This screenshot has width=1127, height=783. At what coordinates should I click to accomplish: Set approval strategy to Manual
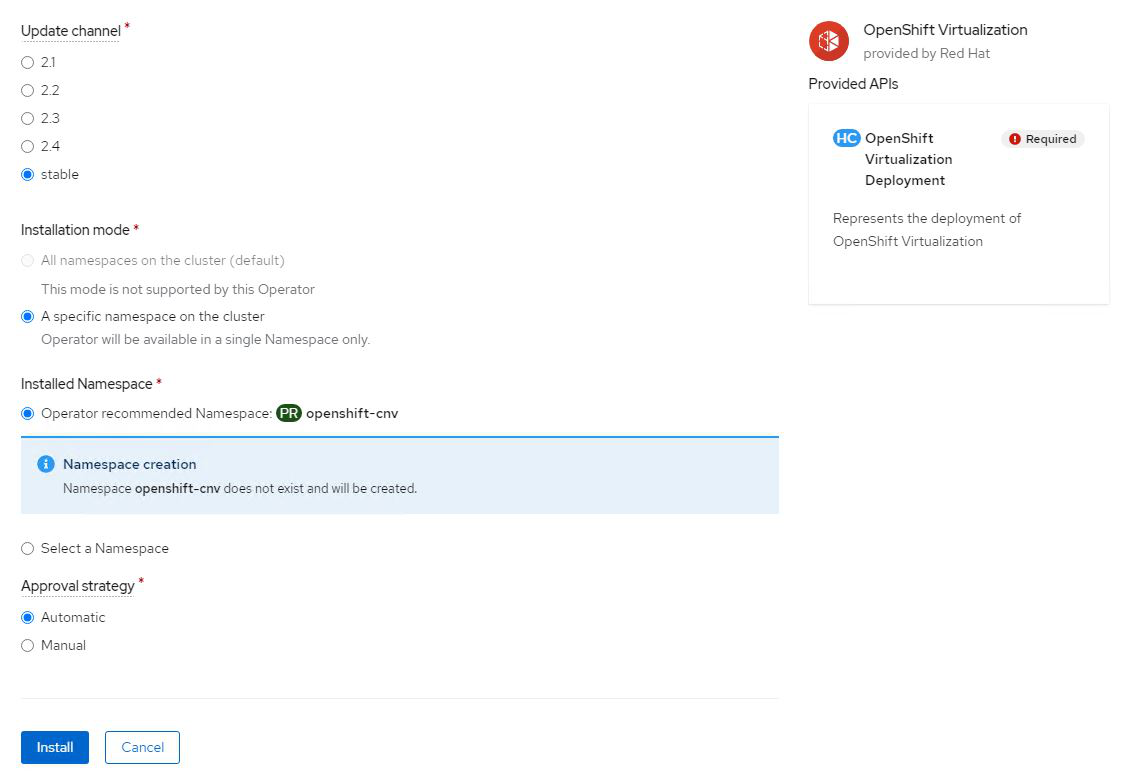[x=28, y=645]
